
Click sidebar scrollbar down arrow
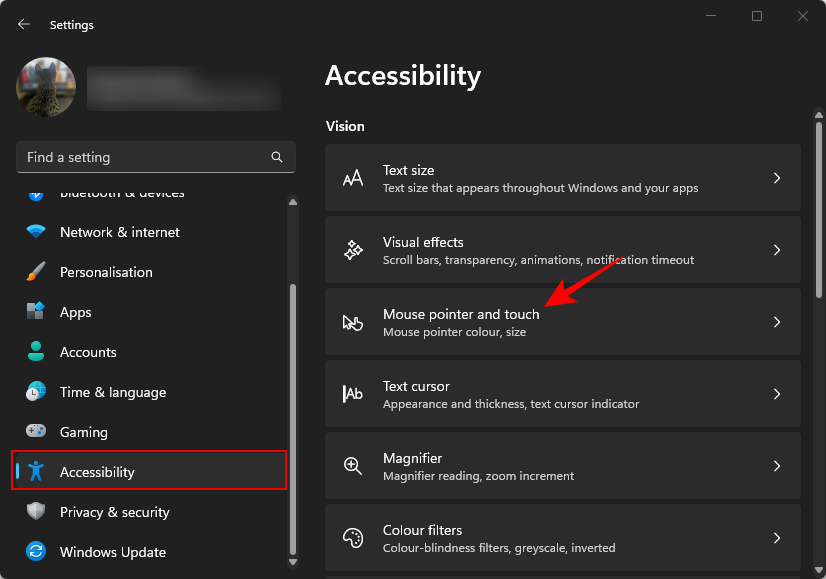pyautogui.click(x=293, y=562)
